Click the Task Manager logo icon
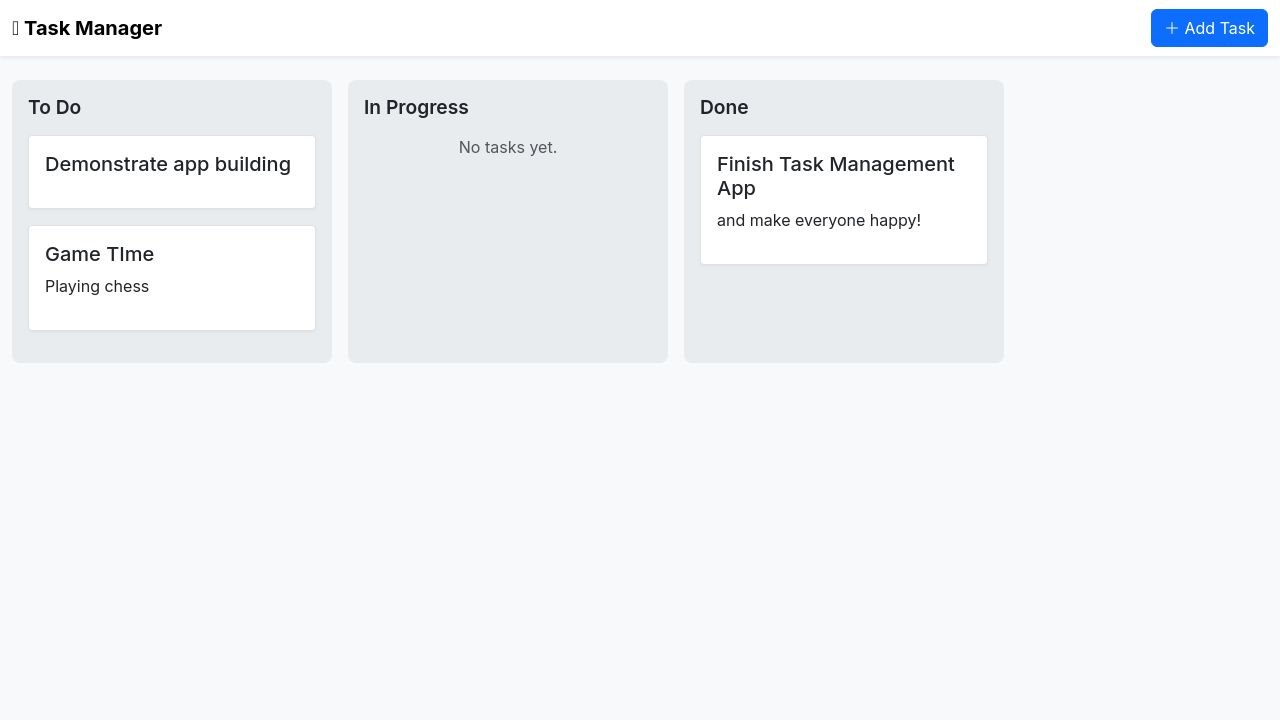The image size is (1280, 720). pos(16,29)
